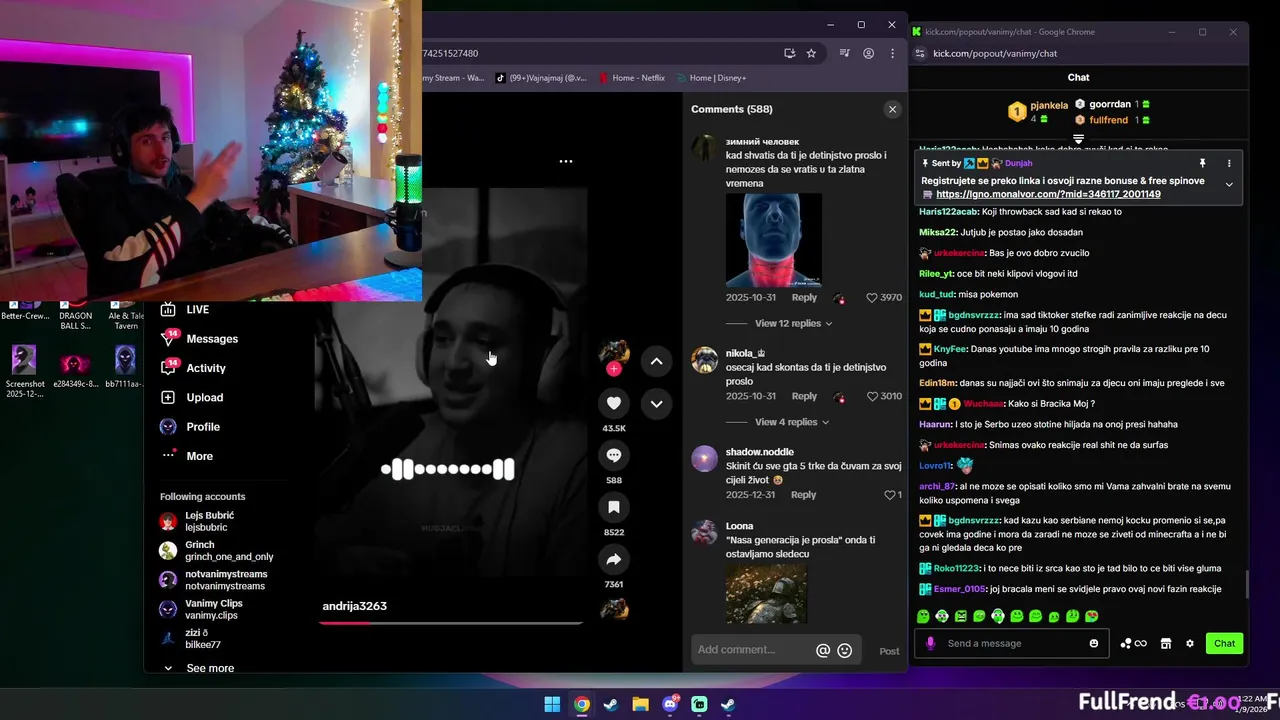Click the Kick chat scrollbar
Image resolution: width=1280 pixels, height=720 pixels.
[1246, 584]
